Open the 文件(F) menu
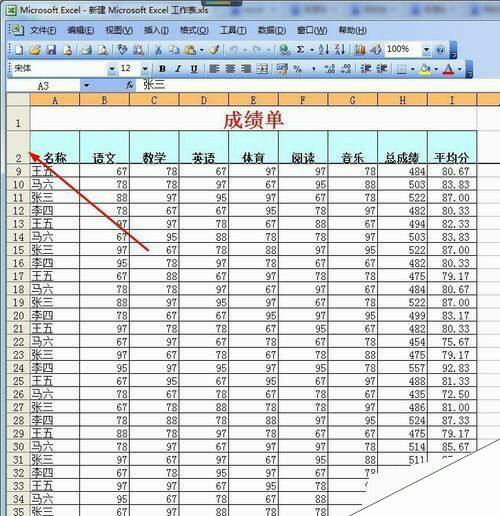 pos(43,31)
